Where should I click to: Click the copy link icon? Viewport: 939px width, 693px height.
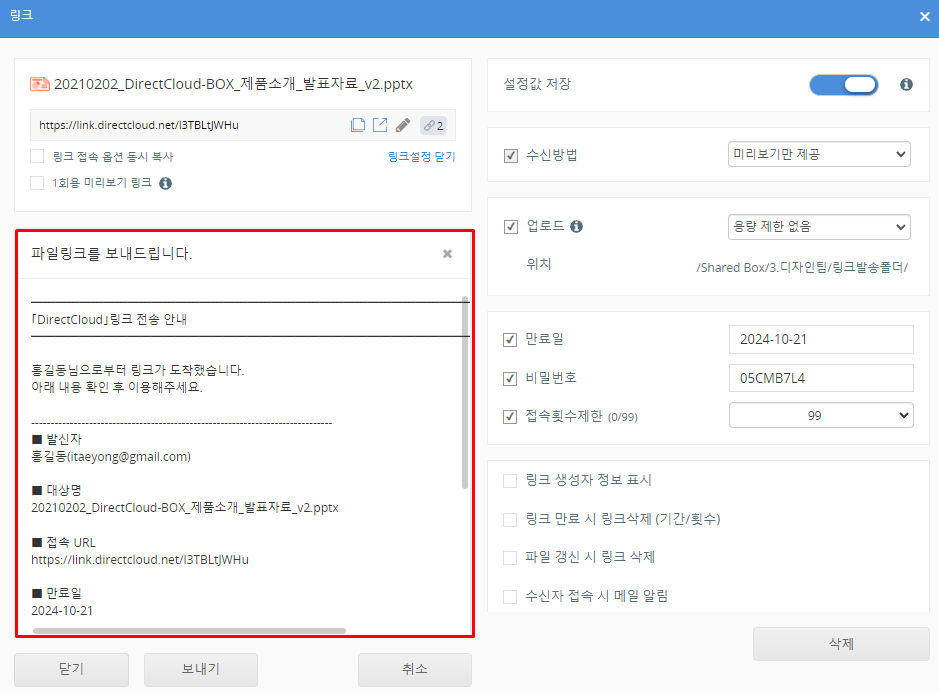[358, 125]
